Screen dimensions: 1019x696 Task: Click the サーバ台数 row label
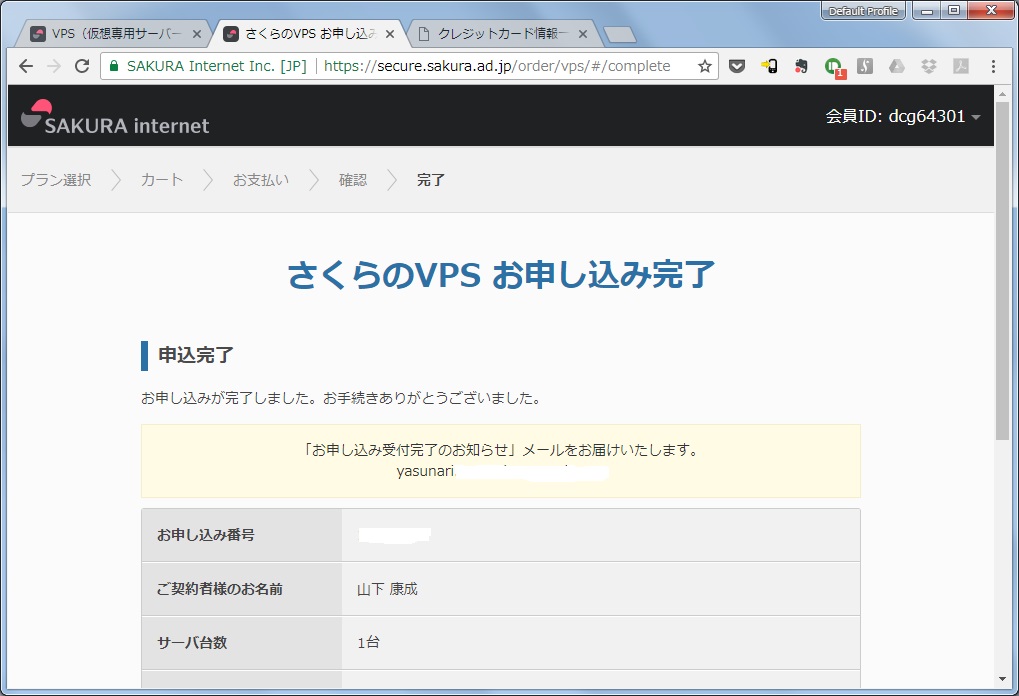click(x=192, y=643)
